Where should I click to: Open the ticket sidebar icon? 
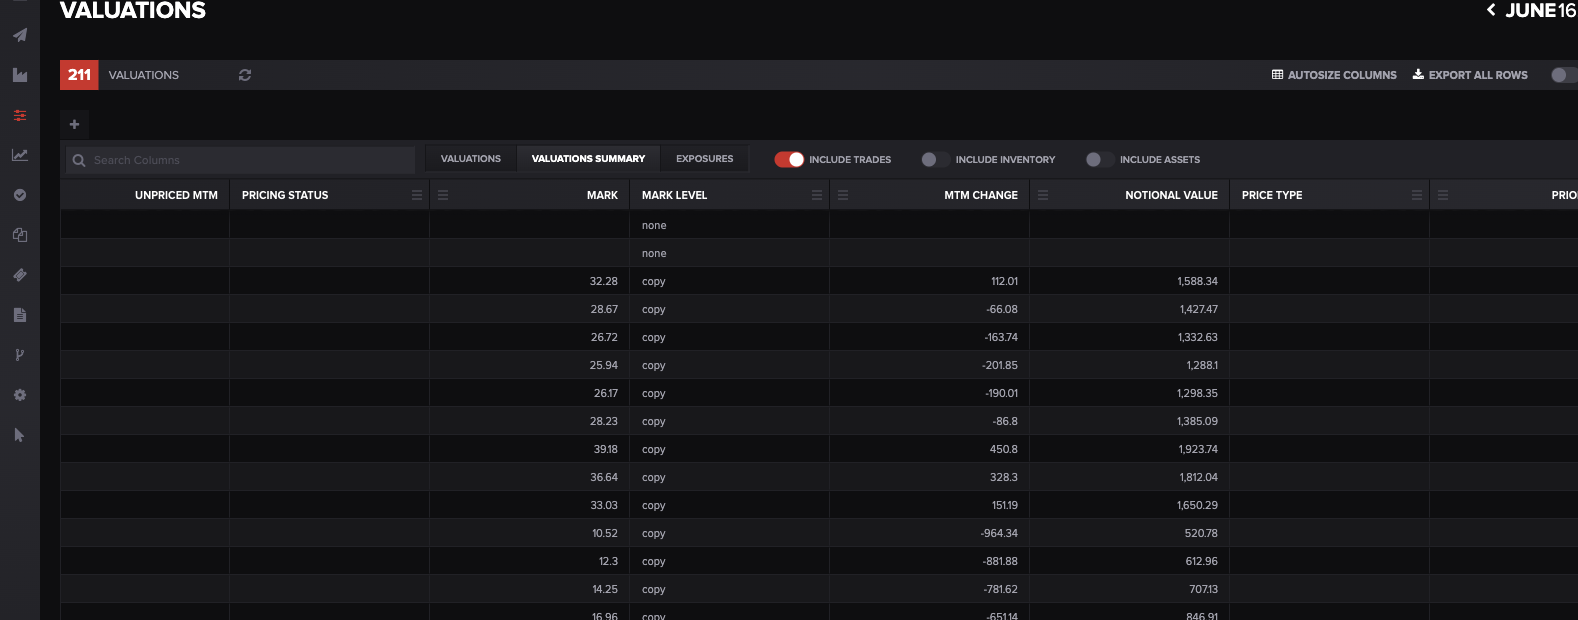click(x=20, y=275)
